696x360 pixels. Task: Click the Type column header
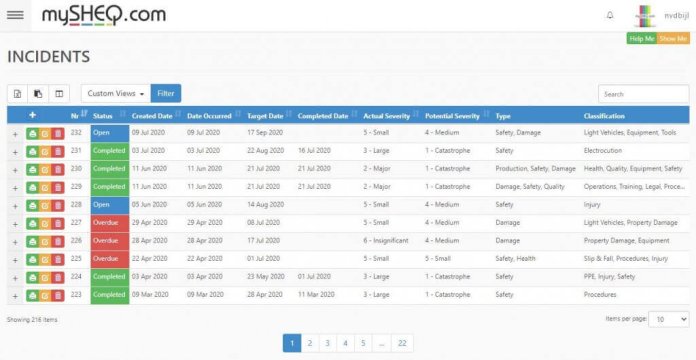coord(503,116)
